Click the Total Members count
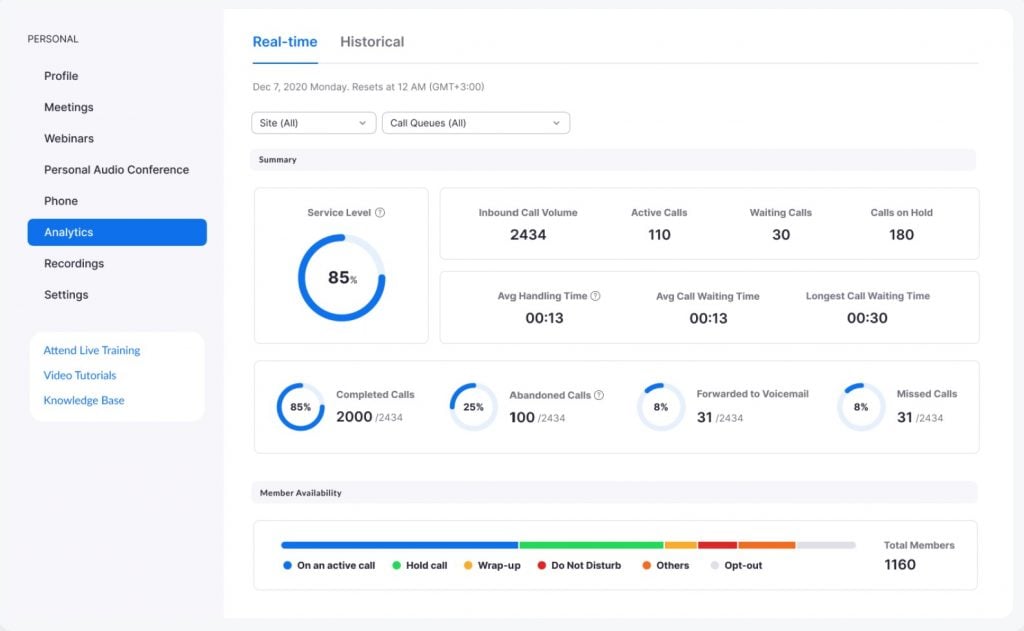 pos(899,564)
